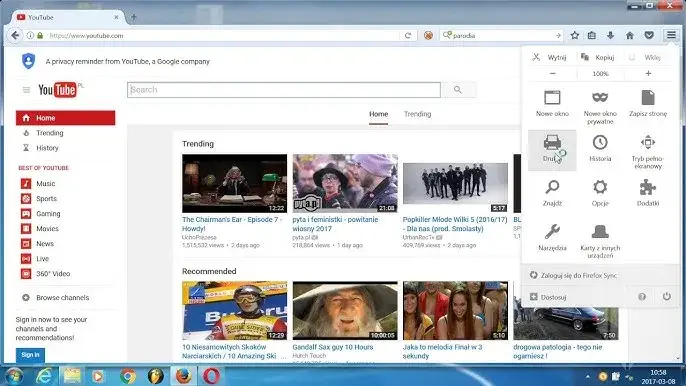Open Opera from the taskbar
The height and width of the screenshot is (386, 686).
point(211,376)
